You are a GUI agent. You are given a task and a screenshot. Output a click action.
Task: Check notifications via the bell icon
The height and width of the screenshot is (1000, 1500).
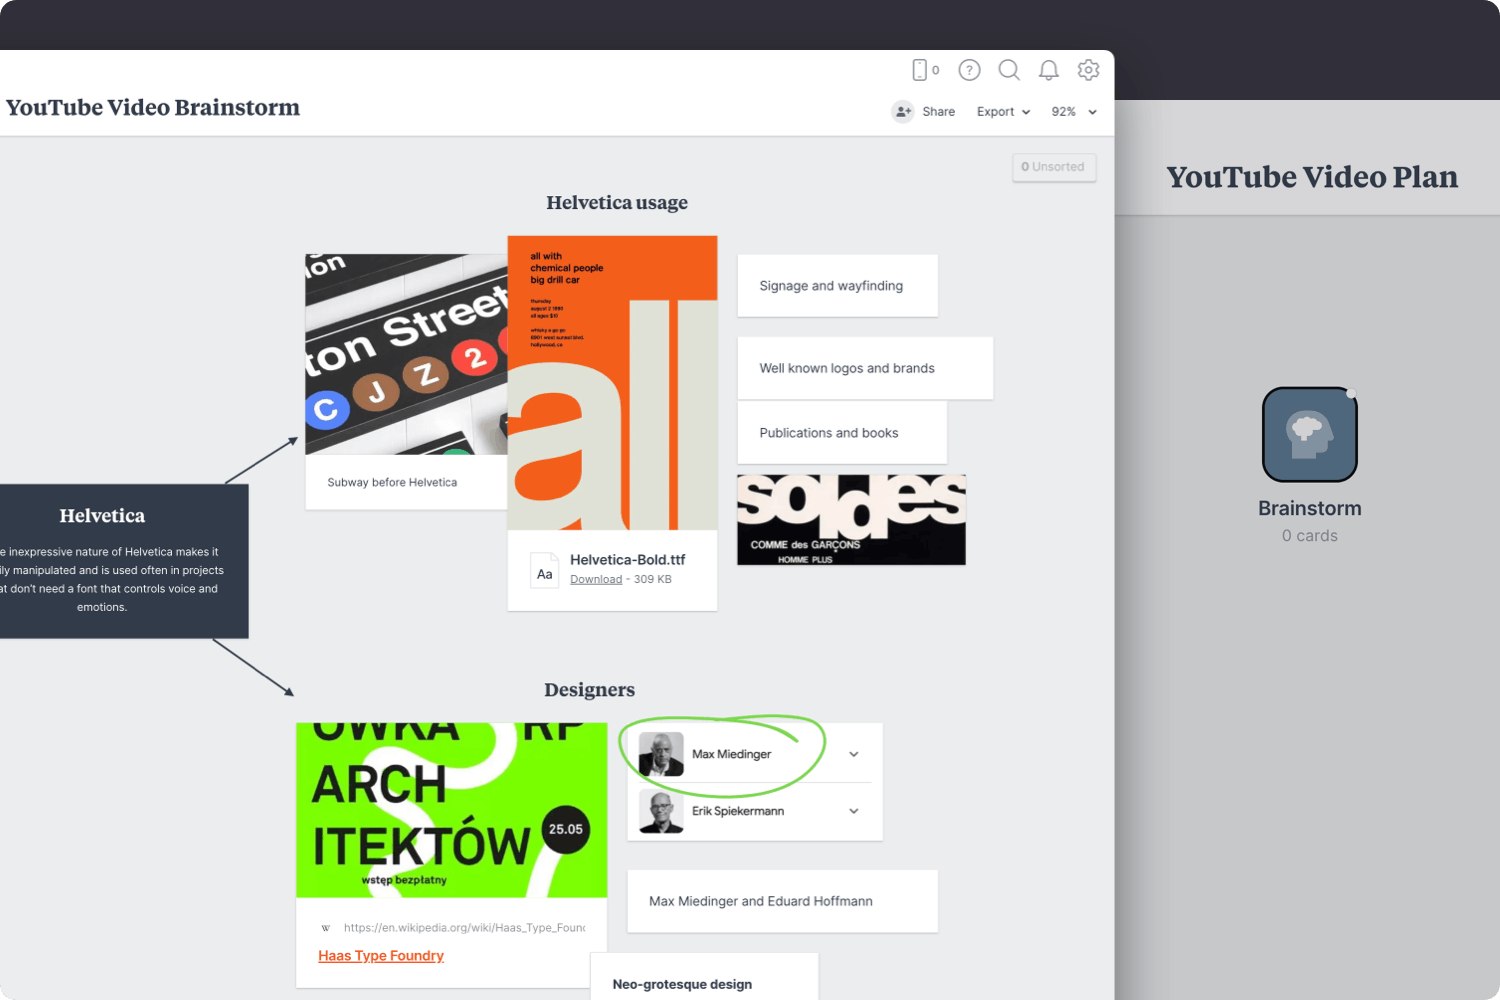(1048, 70)
